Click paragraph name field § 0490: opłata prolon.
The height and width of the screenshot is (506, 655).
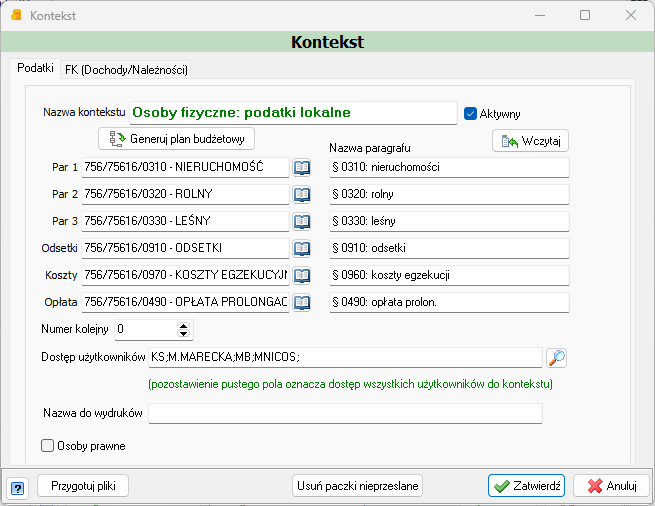[x=449, y=302]
